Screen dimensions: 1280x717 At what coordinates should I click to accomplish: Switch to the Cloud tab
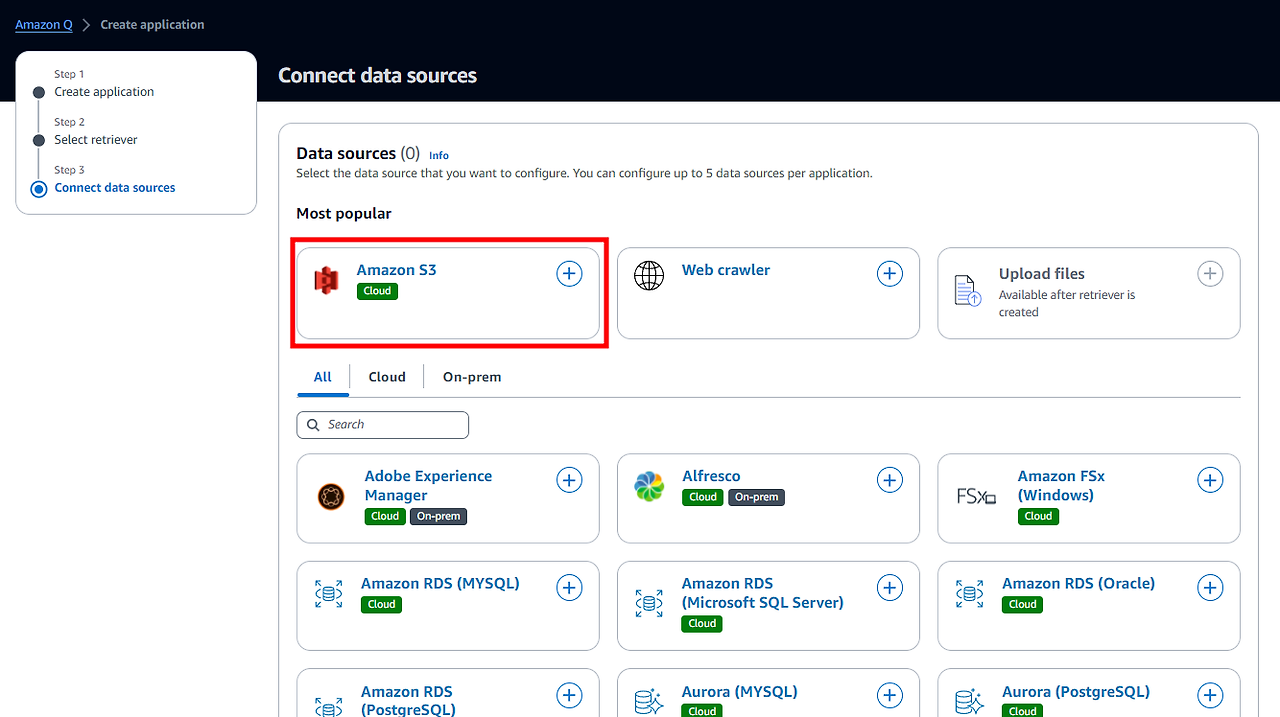(x=387, y=377)
